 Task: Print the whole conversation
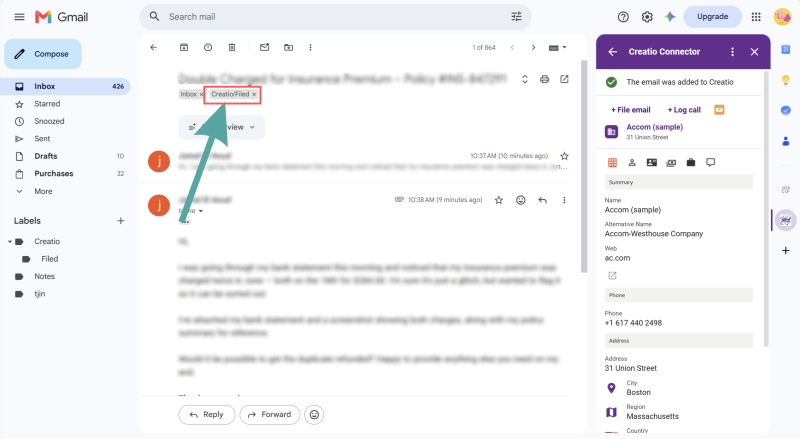tap(544, 79)
